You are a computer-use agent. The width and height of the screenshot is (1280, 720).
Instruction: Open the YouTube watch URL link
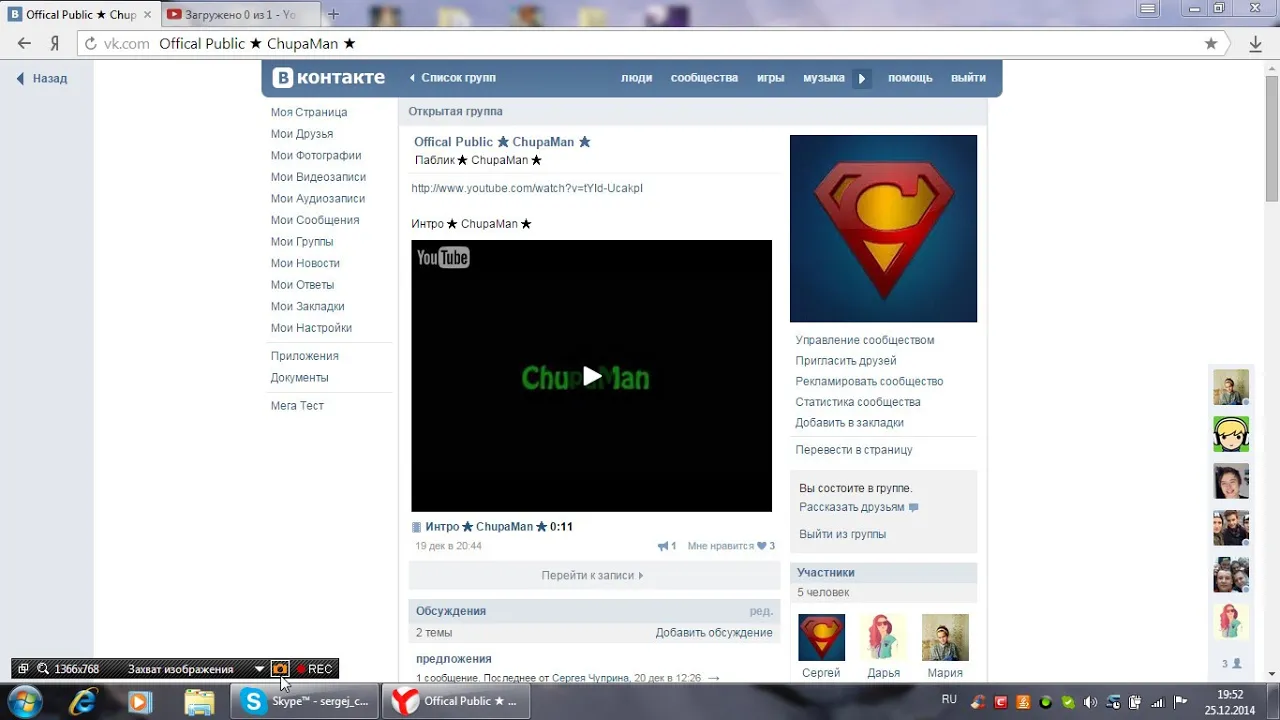(527, 188)
